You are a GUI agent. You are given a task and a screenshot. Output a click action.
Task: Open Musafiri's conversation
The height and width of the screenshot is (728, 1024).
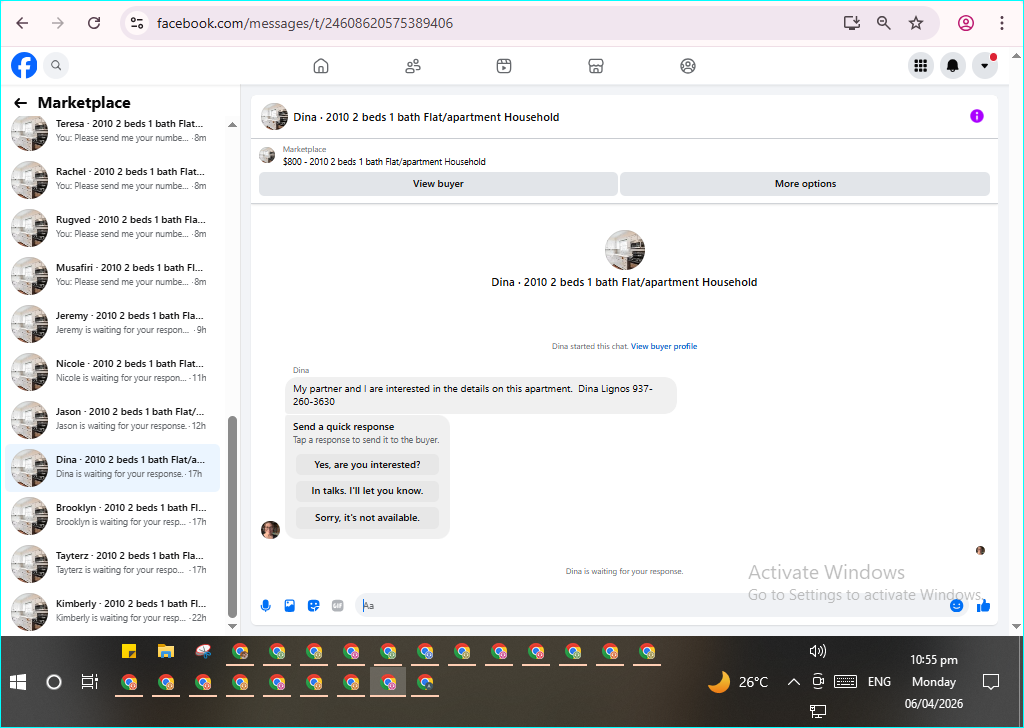(x=113, y=275)
